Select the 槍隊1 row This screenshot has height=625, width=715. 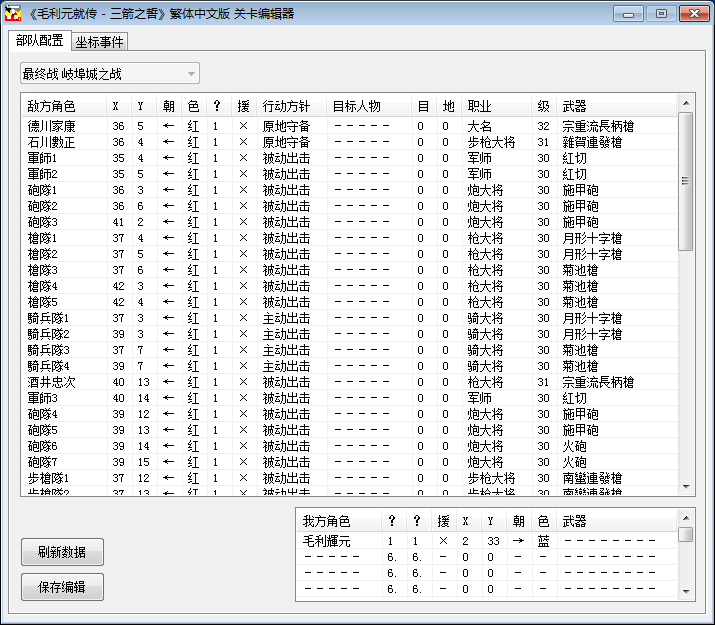click(349, 238)
